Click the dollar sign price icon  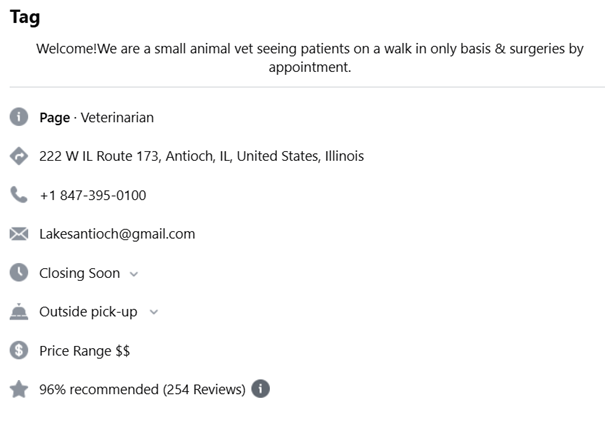[x=19, y=351]
